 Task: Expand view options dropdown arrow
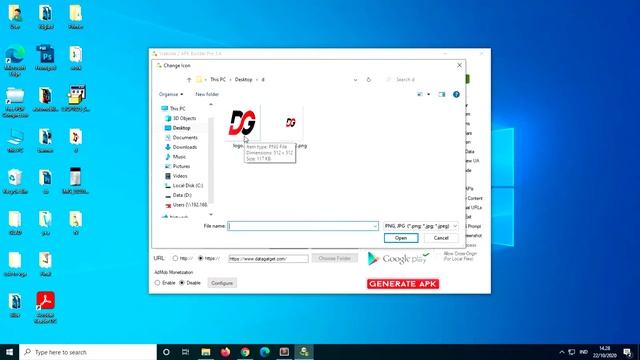click(429, 94)
